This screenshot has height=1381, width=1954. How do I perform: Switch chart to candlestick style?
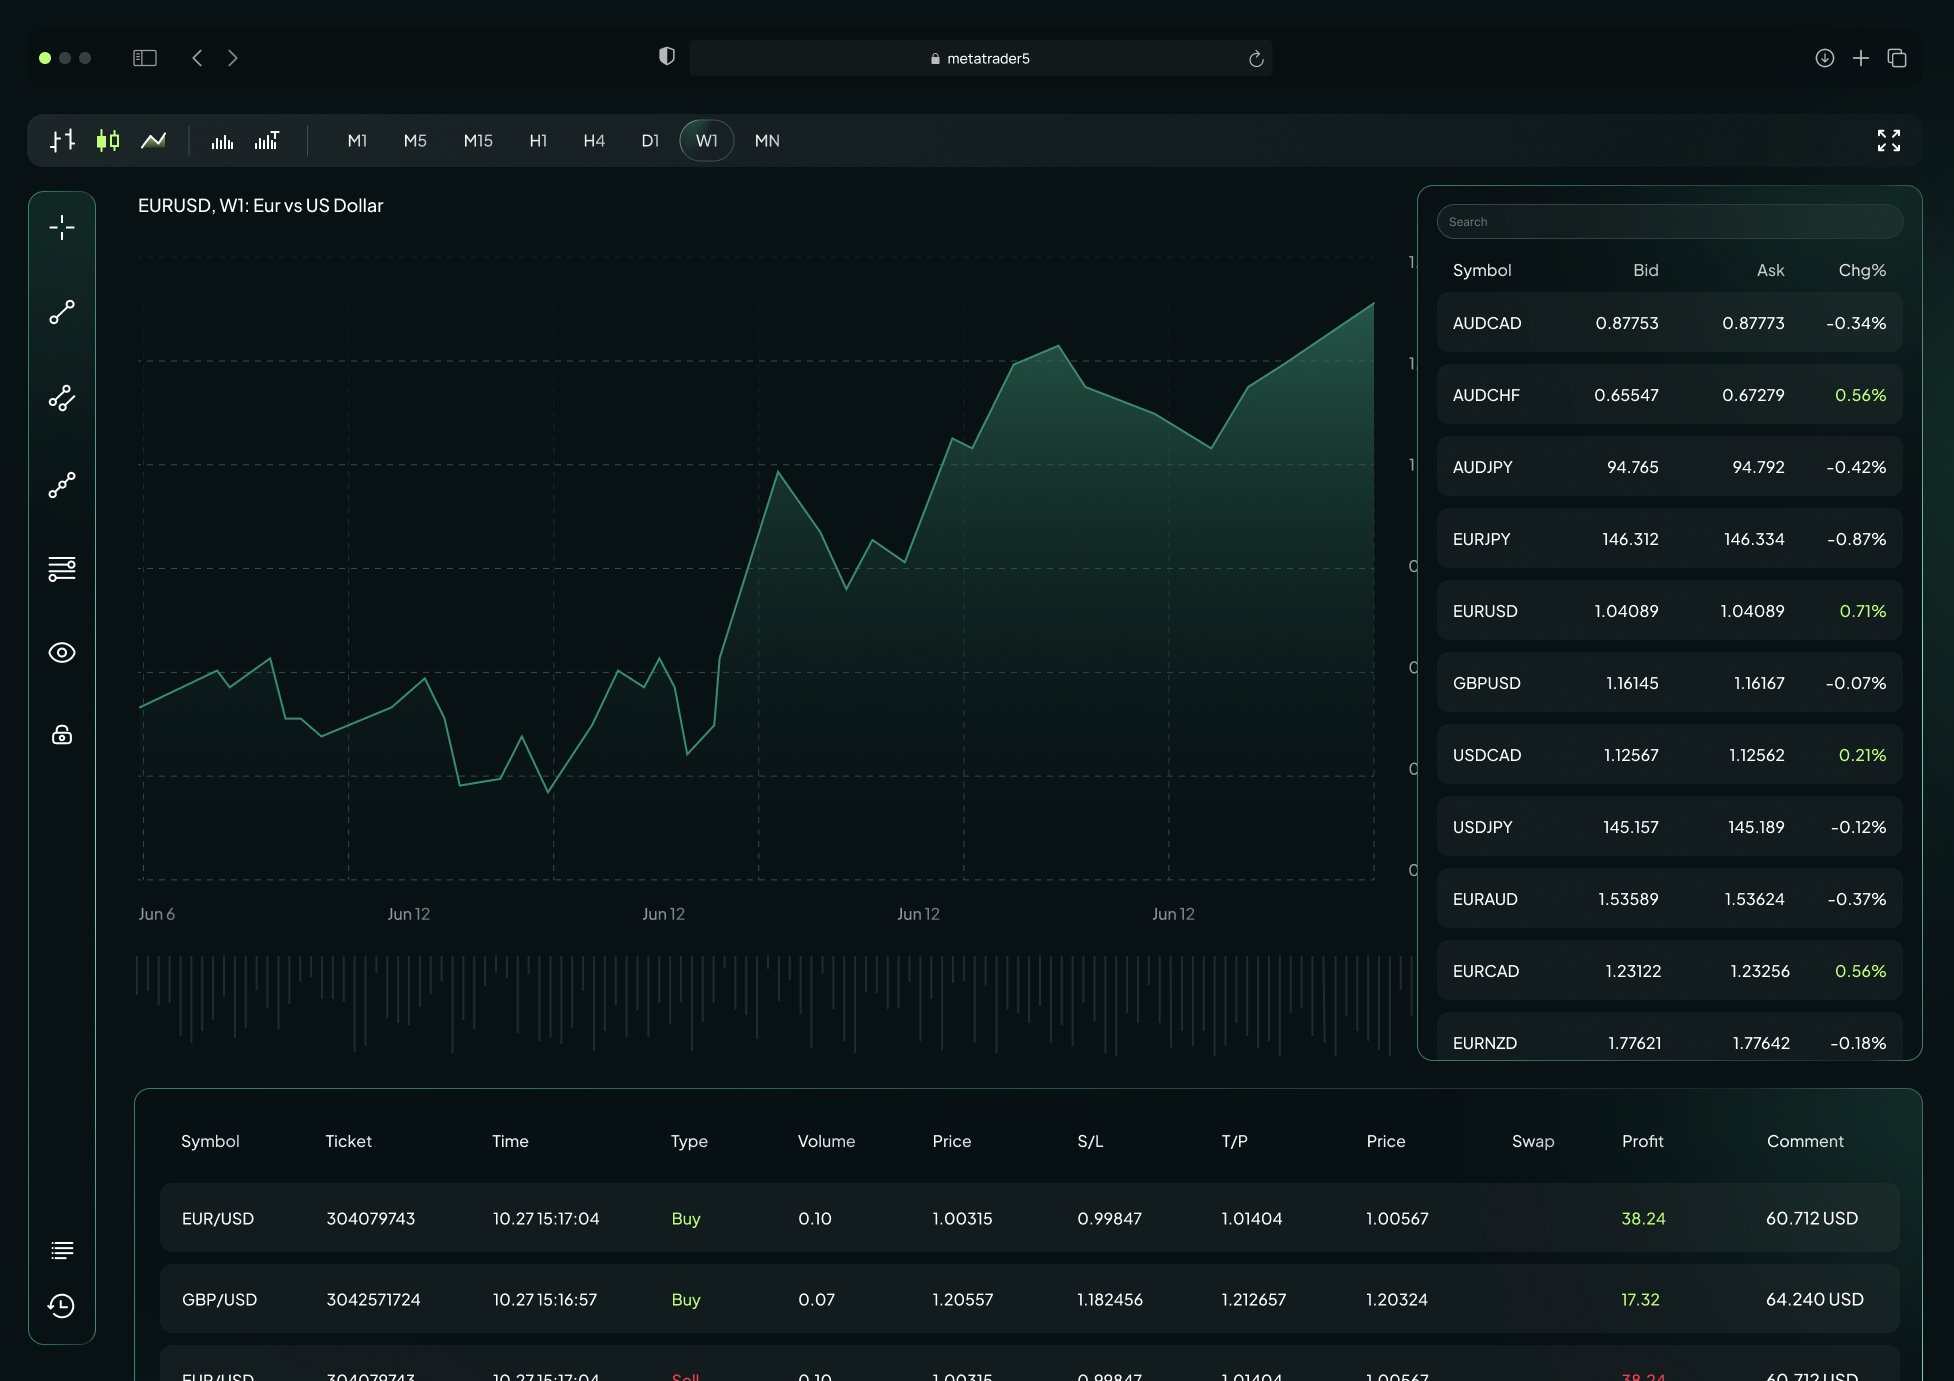[107, 141]
